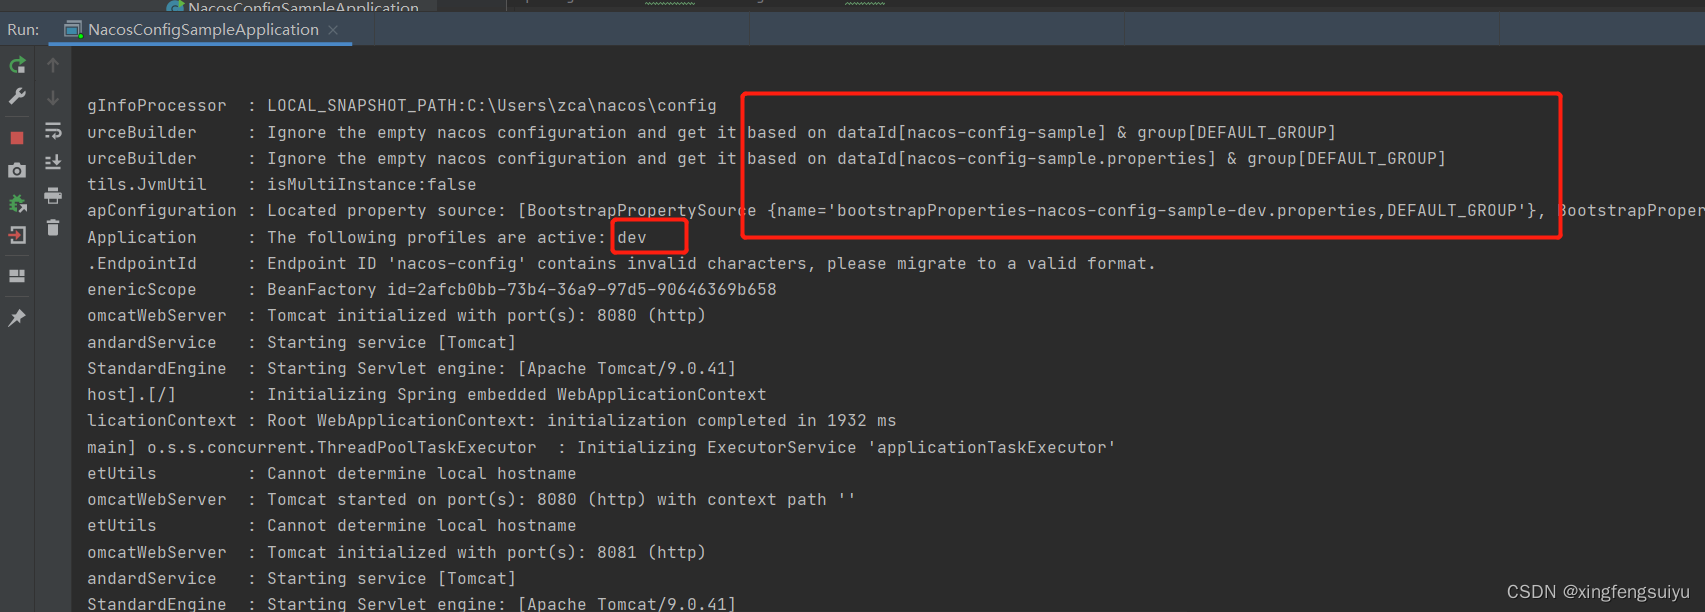Stop the running application with red square

tap(17, 138)
